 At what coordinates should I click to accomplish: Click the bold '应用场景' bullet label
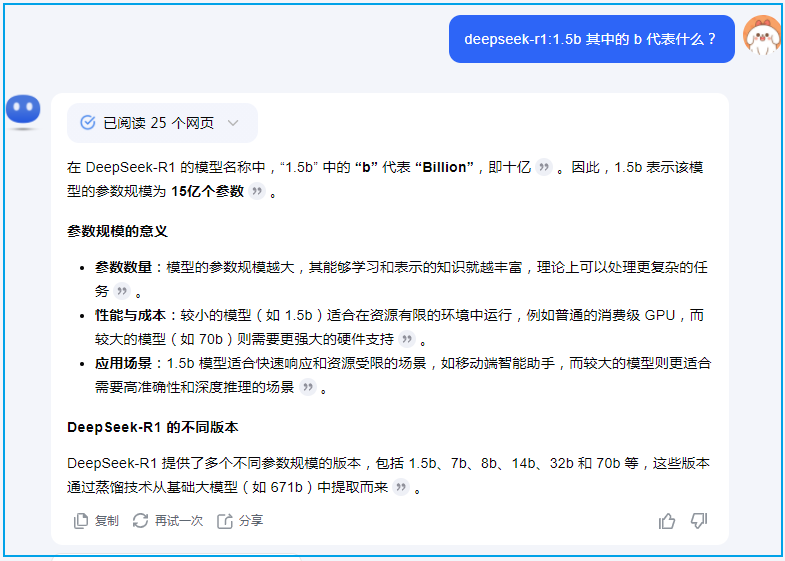tap(123, 363)
